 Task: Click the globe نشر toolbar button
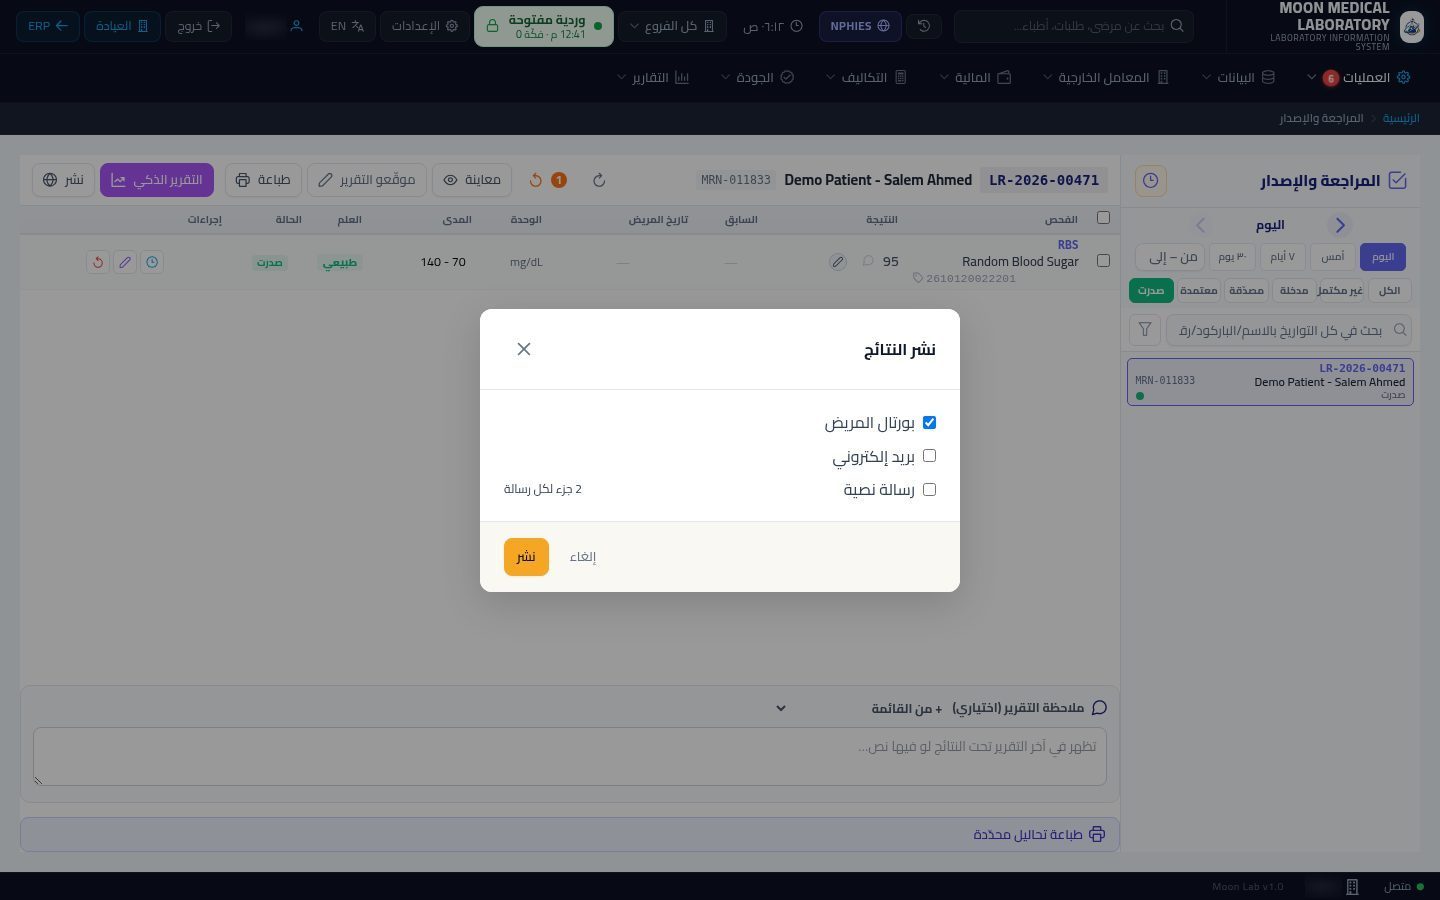pos(64,180)
